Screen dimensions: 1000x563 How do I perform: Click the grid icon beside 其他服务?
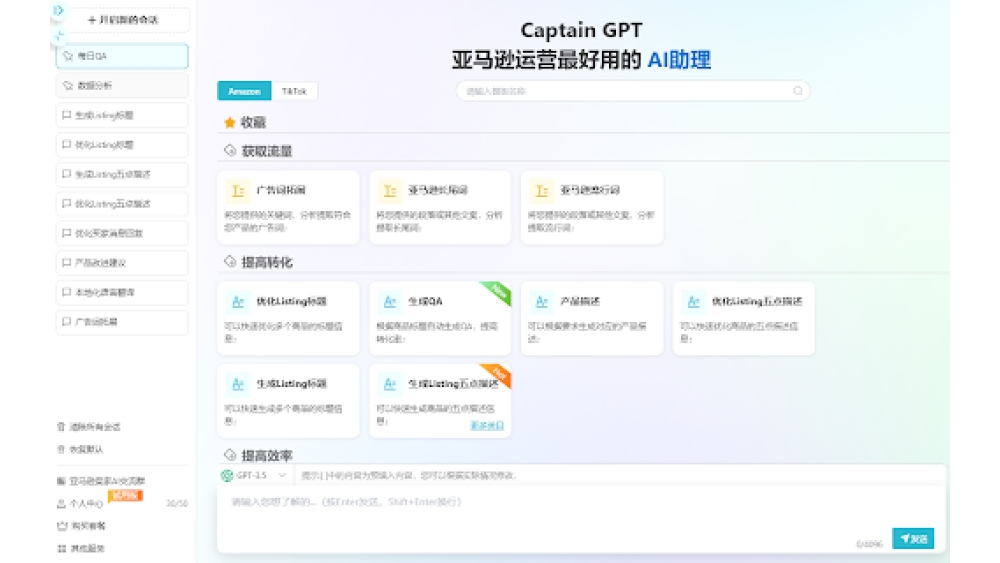pos(62,548)
